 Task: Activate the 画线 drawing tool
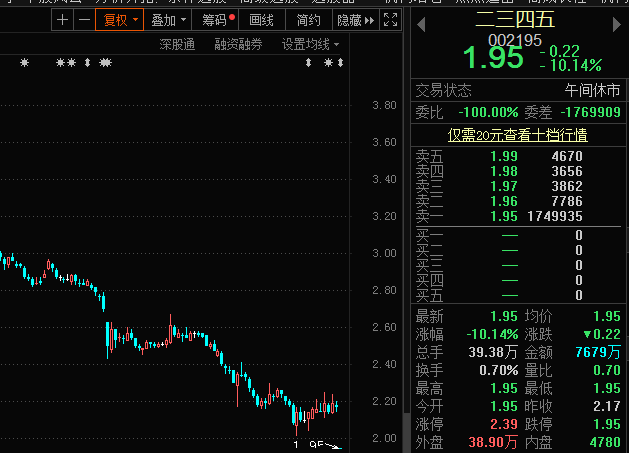click(261, 20)
